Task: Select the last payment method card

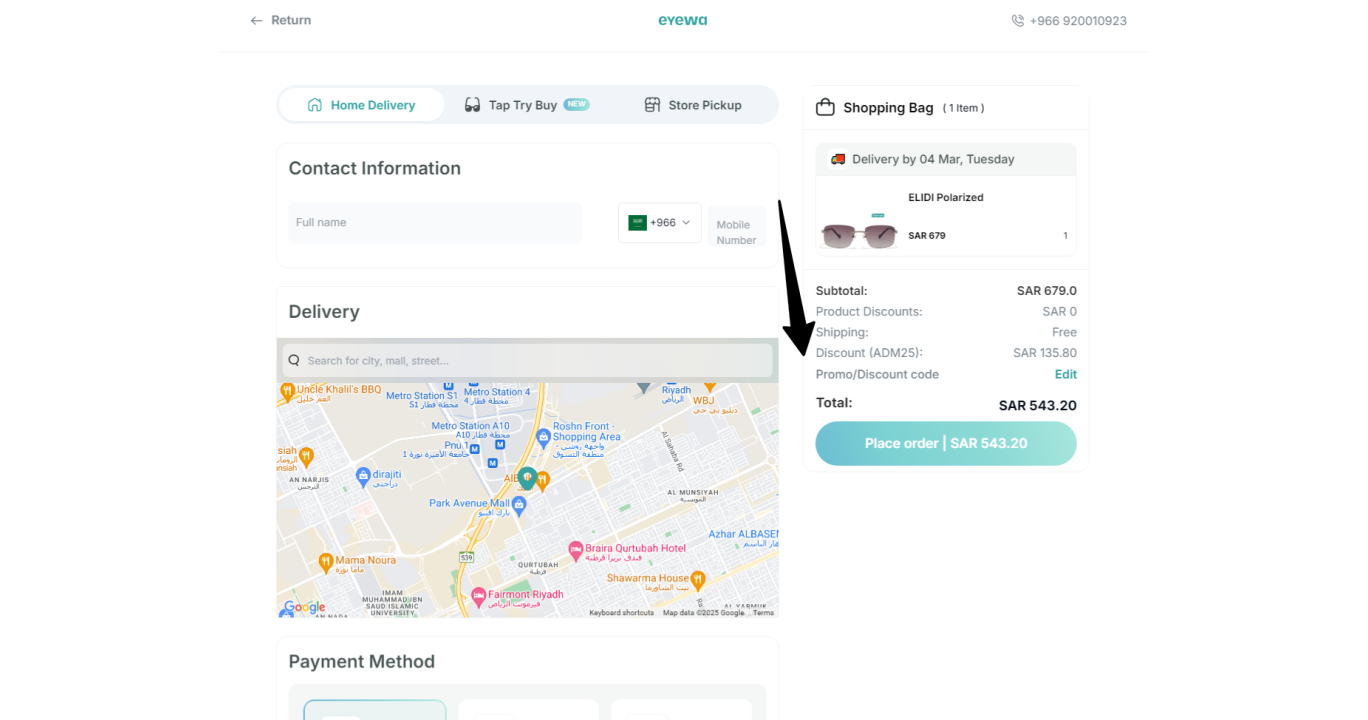Action: click(681, 710)
